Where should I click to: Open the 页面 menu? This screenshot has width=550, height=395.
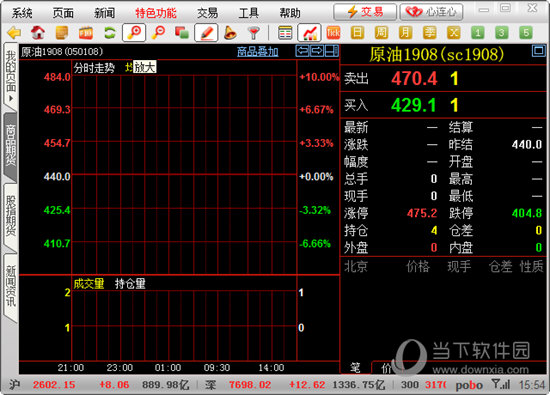click(x=63, y=13)
